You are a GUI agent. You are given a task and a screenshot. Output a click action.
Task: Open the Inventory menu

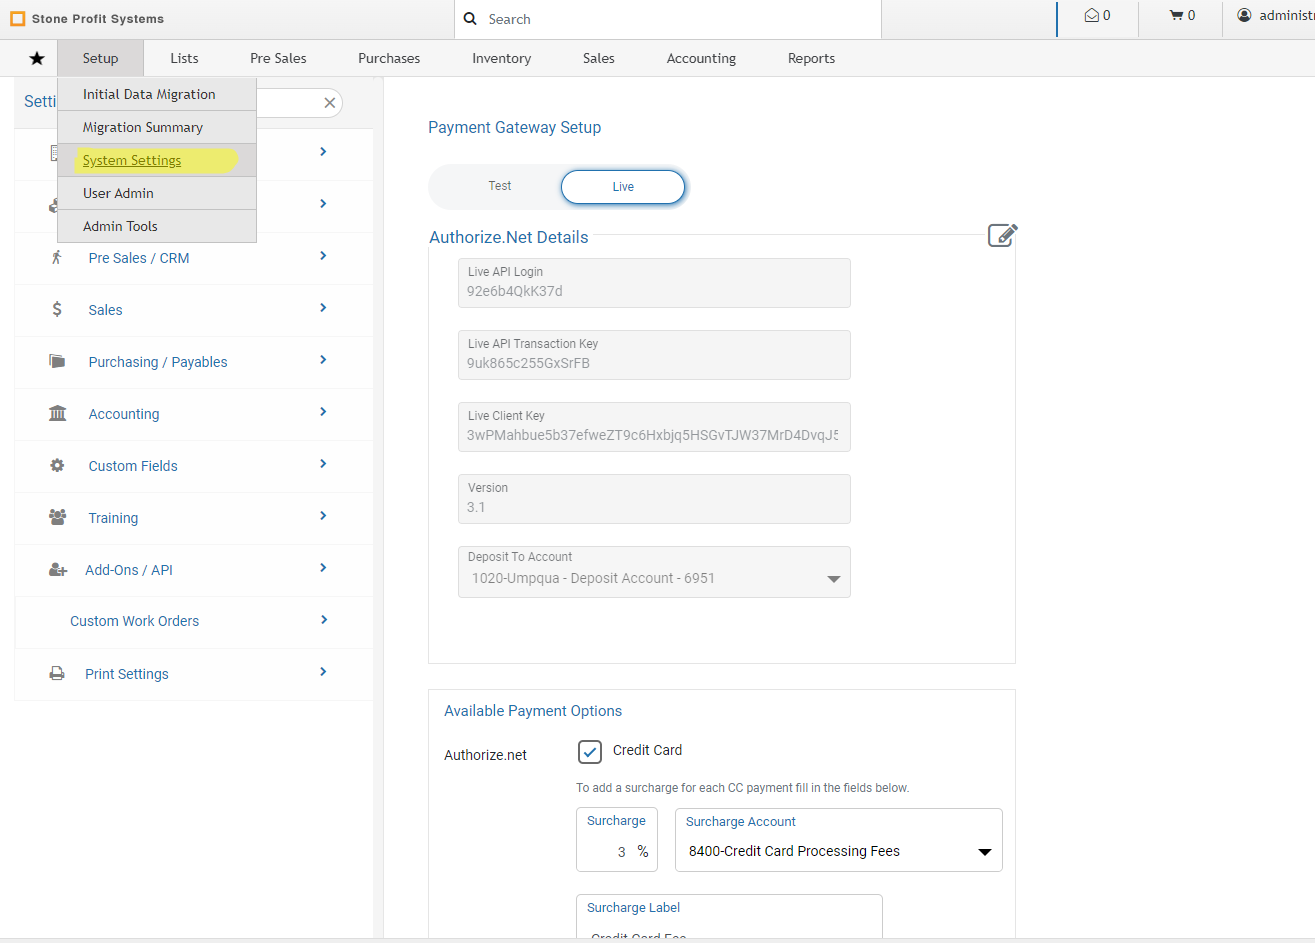(x=501, y=58)
